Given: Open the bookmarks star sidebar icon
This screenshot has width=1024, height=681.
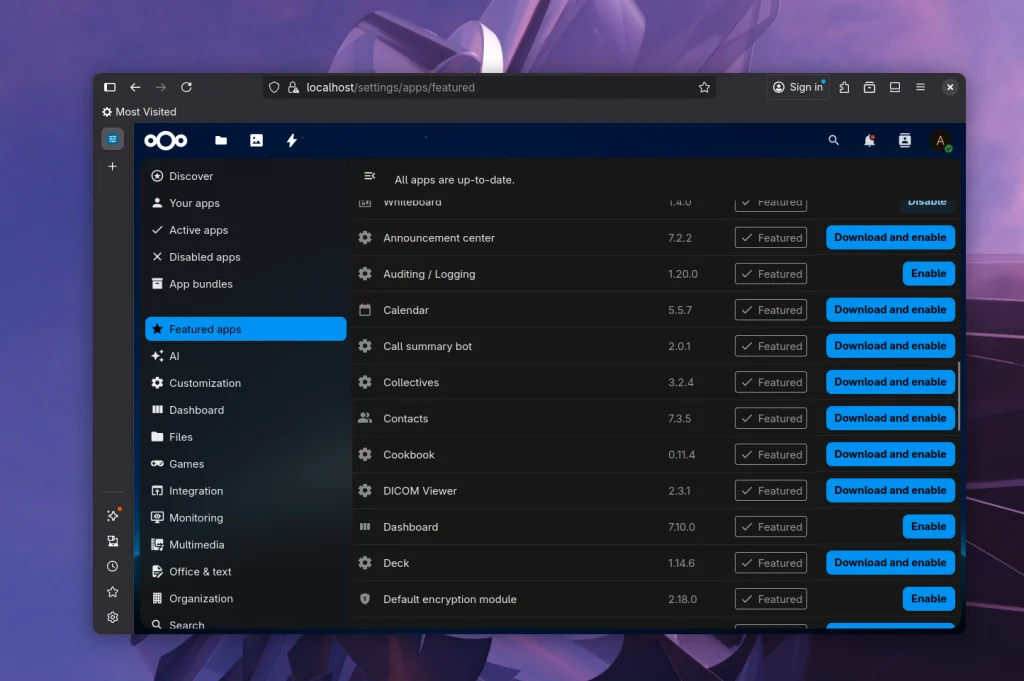Looking at the screenshot, I should pos(112,592).
